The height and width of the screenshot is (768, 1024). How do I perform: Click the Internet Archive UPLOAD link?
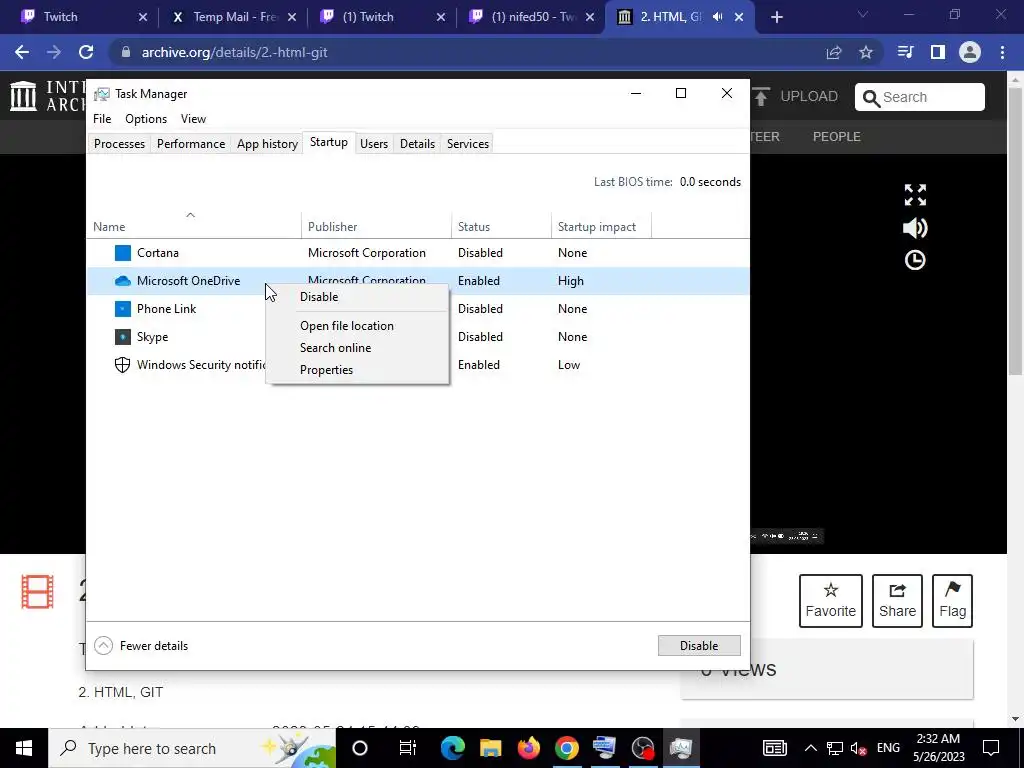(795, 97)
